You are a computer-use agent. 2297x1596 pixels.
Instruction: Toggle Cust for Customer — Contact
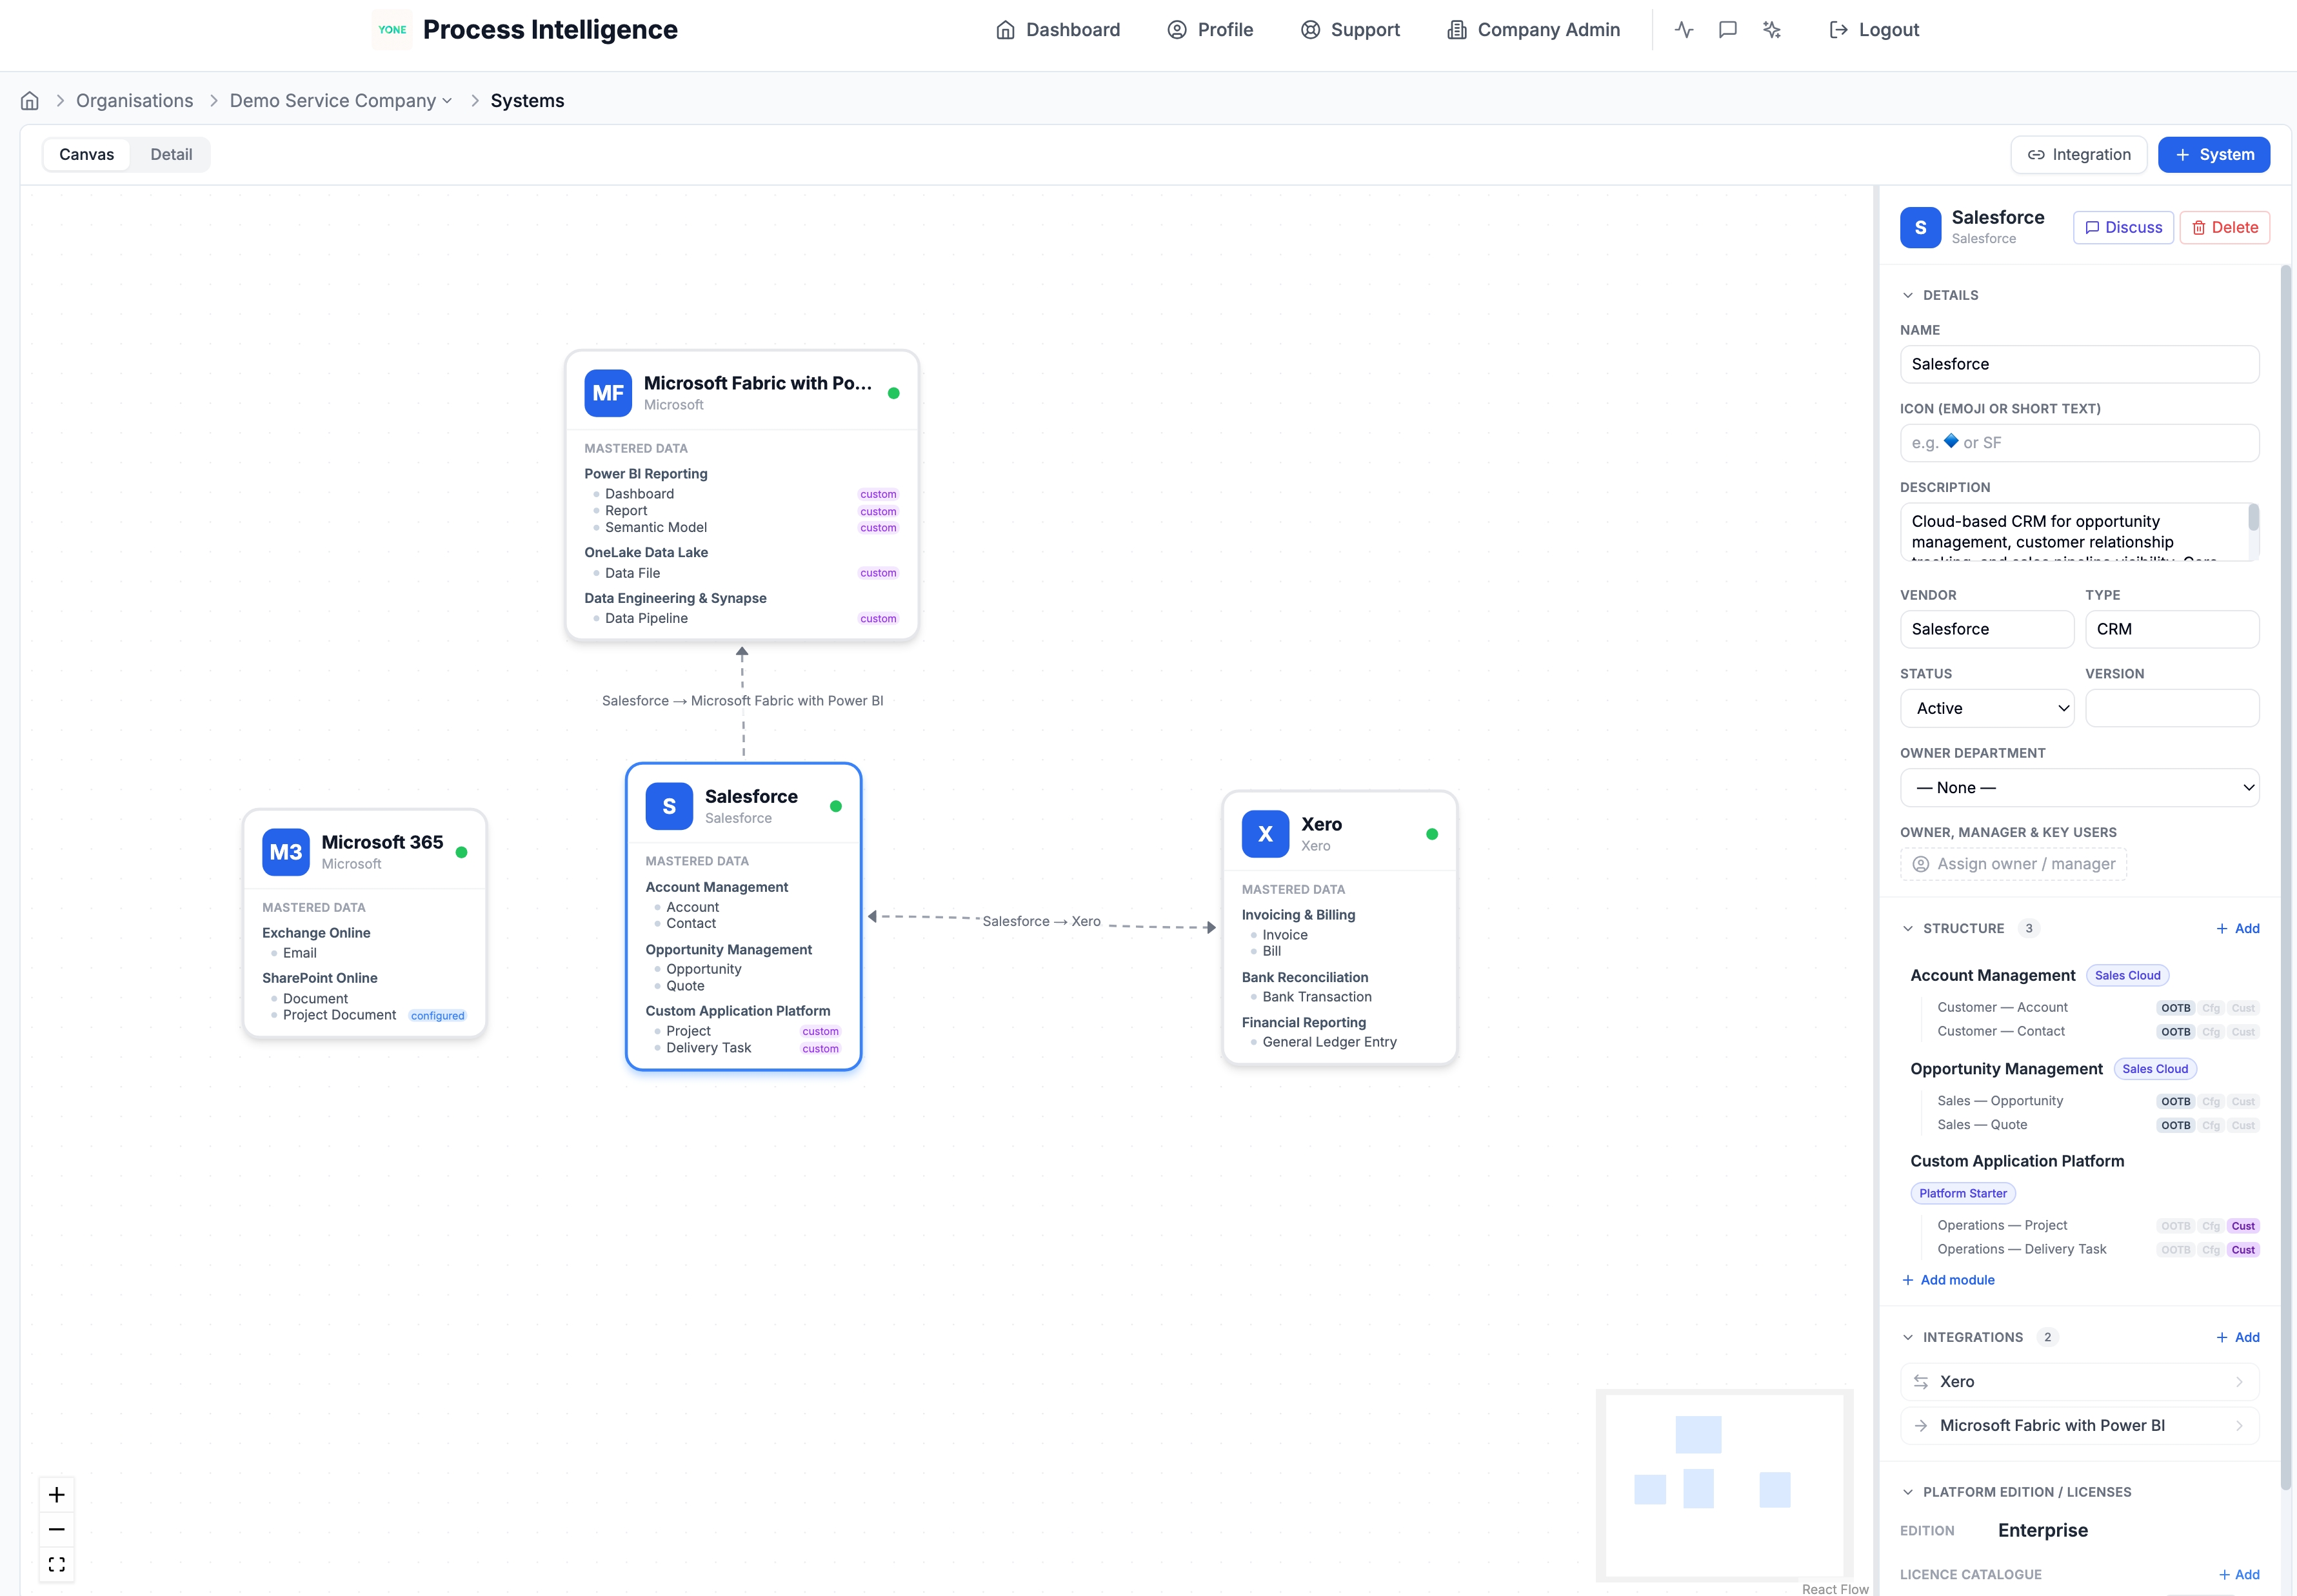click(2243, 1032)
